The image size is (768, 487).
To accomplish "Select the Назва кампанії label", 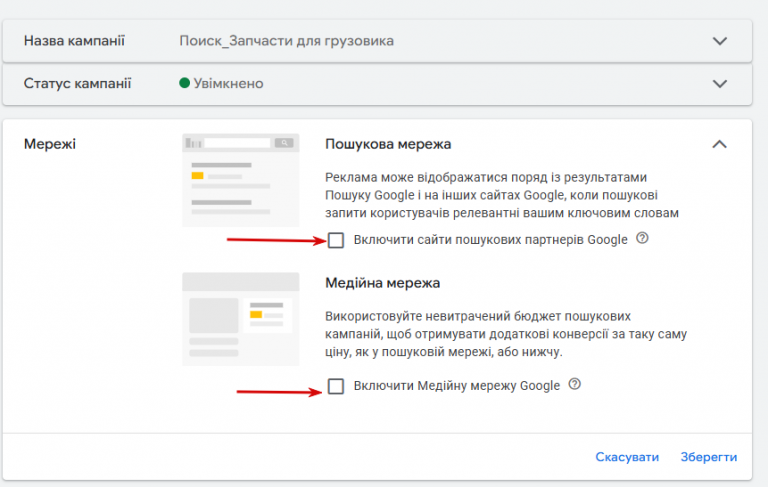I will (x=75, y=41).
